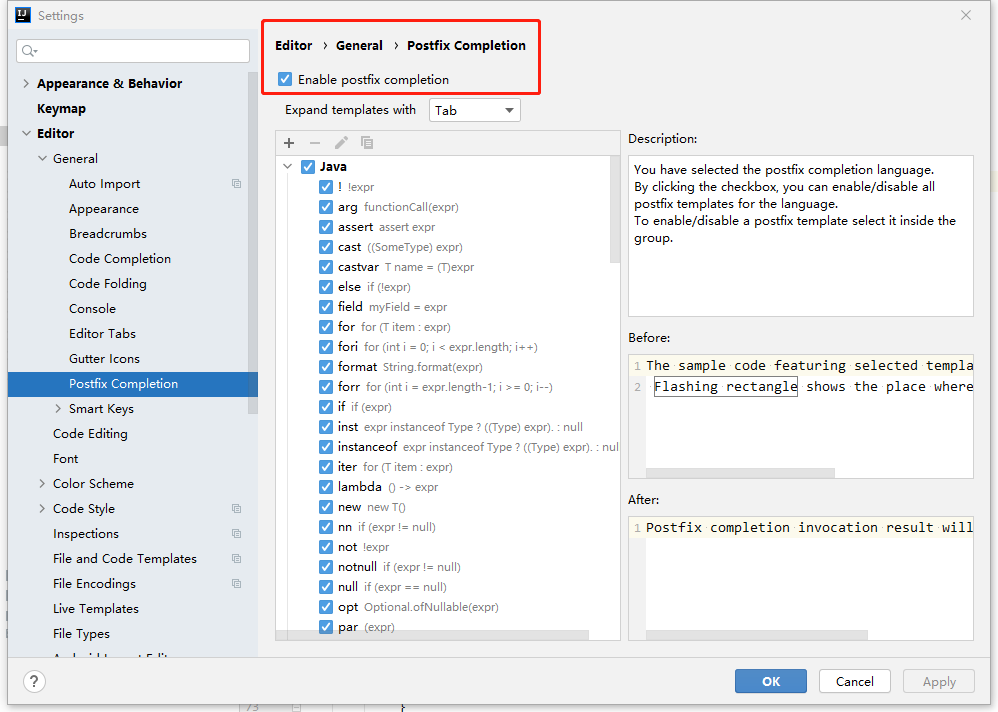Expand the Smart Keys settings node
This screenshot has width=998, height=712.
[x=59, y=409]
